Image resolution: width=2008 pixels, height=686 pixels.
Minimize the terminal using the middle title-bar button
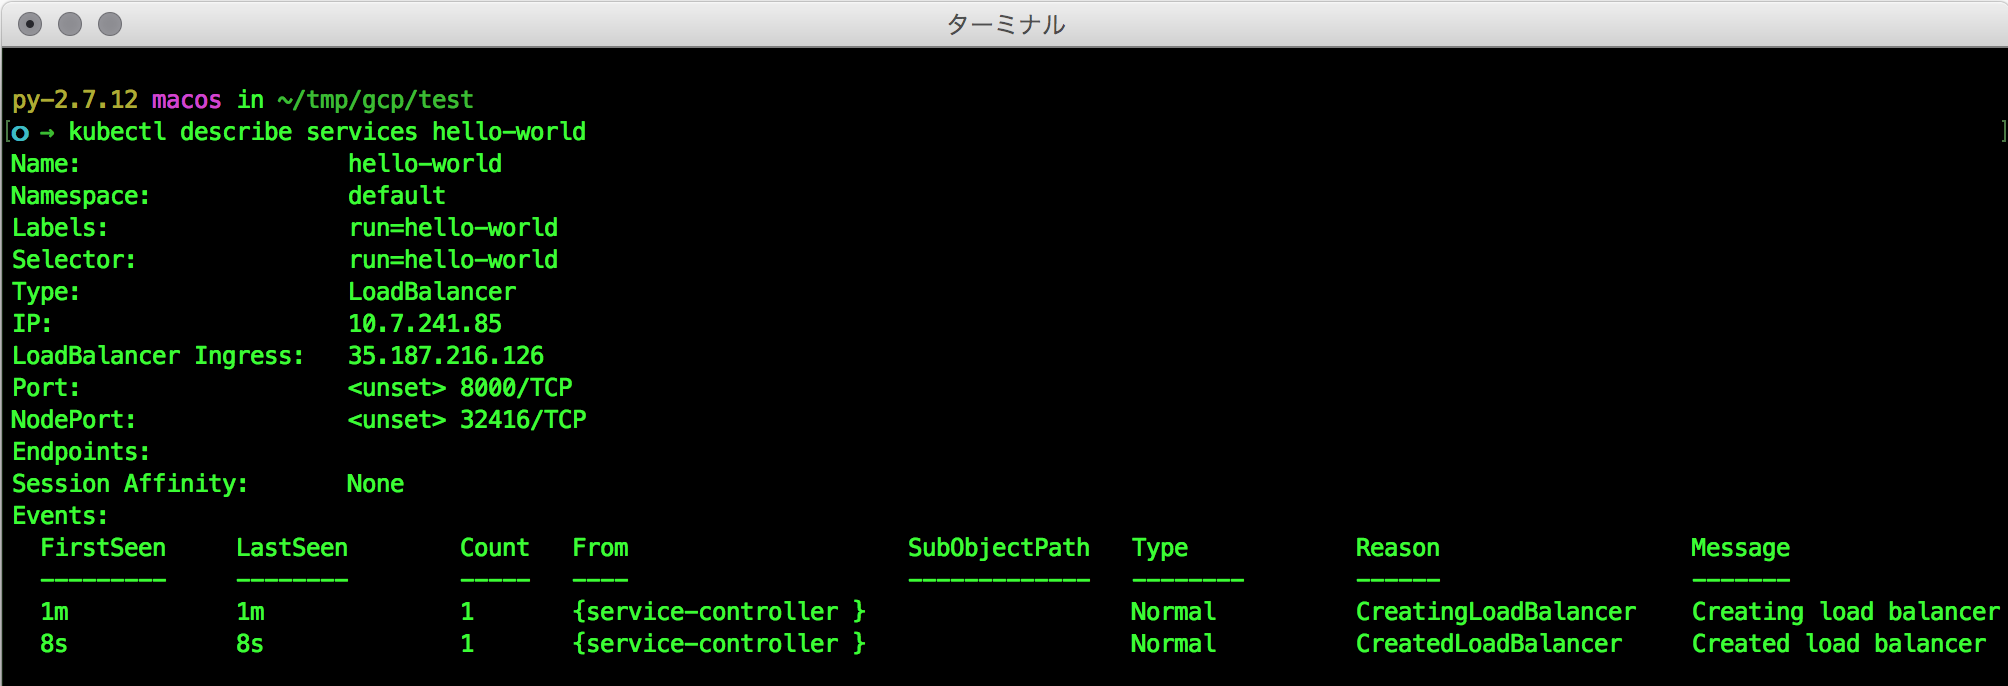tap(70, 24)
